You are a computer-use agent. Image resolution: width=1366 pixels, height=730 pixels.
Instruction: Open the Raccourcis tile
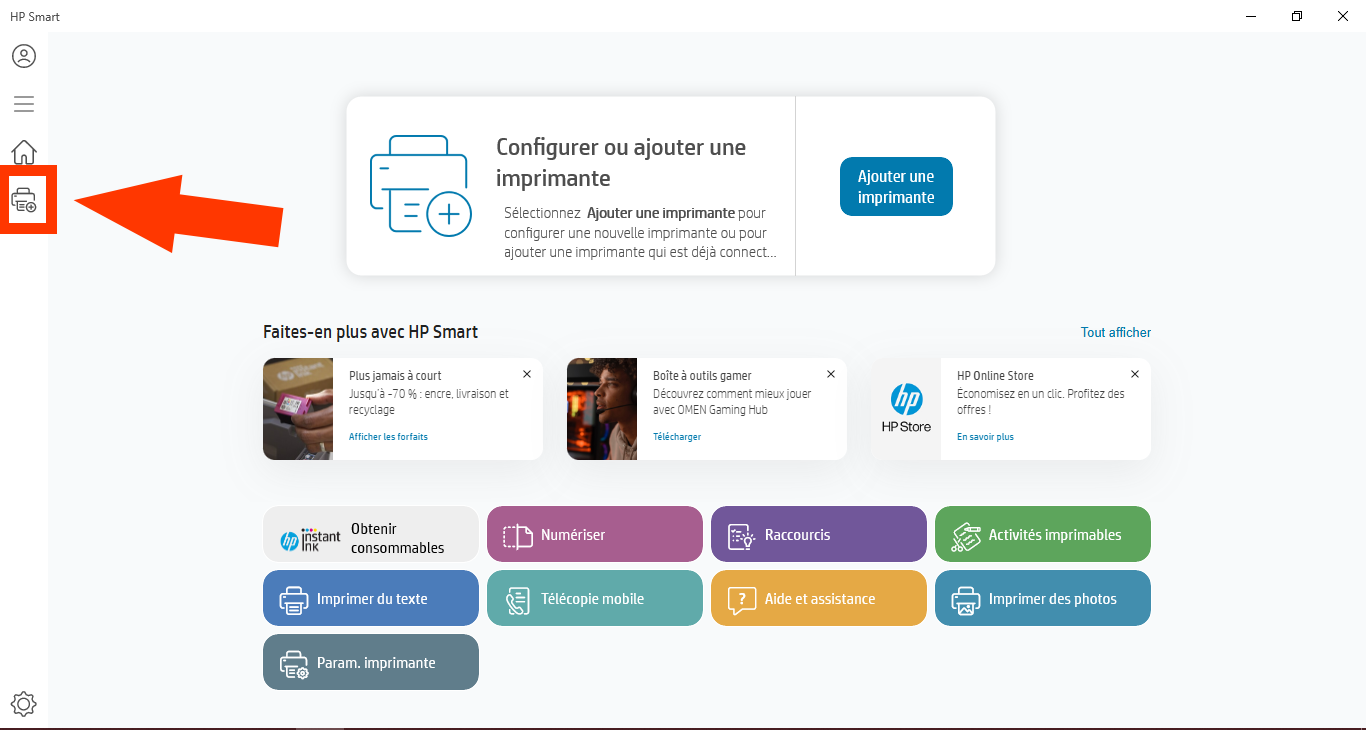[x=819, y=534]
